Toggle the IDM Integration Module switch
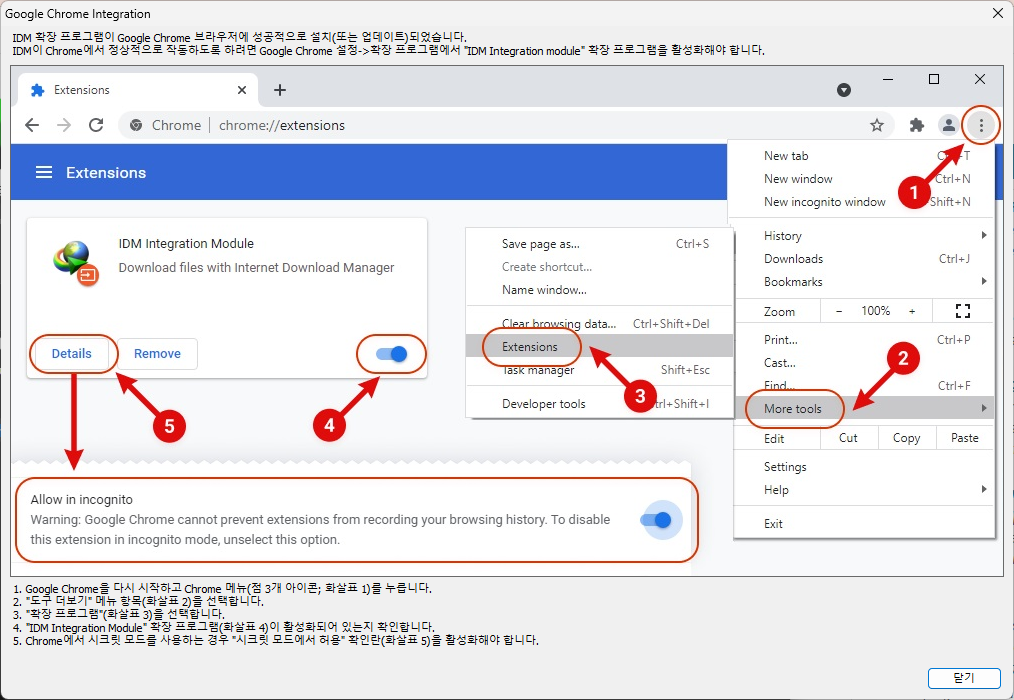This screenshot has height=700, width=1014. tap(391, 354)
